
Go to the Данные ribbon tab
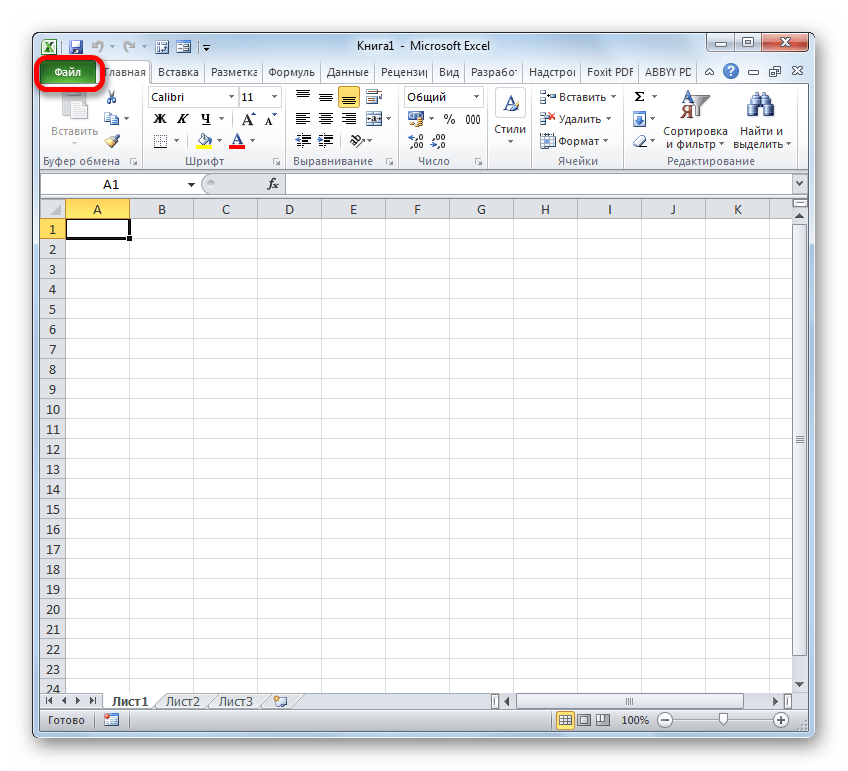(x=347, y=72)
